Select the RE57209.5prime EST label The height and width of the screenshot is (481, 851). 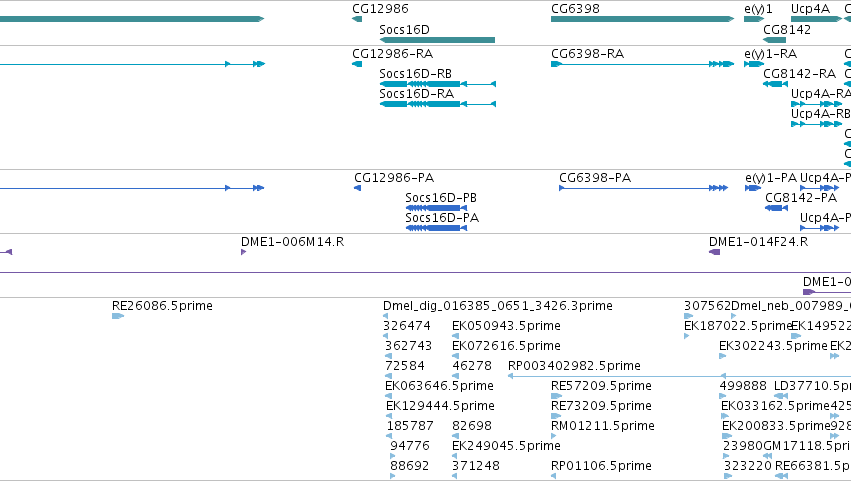click(x=601, y=387)
